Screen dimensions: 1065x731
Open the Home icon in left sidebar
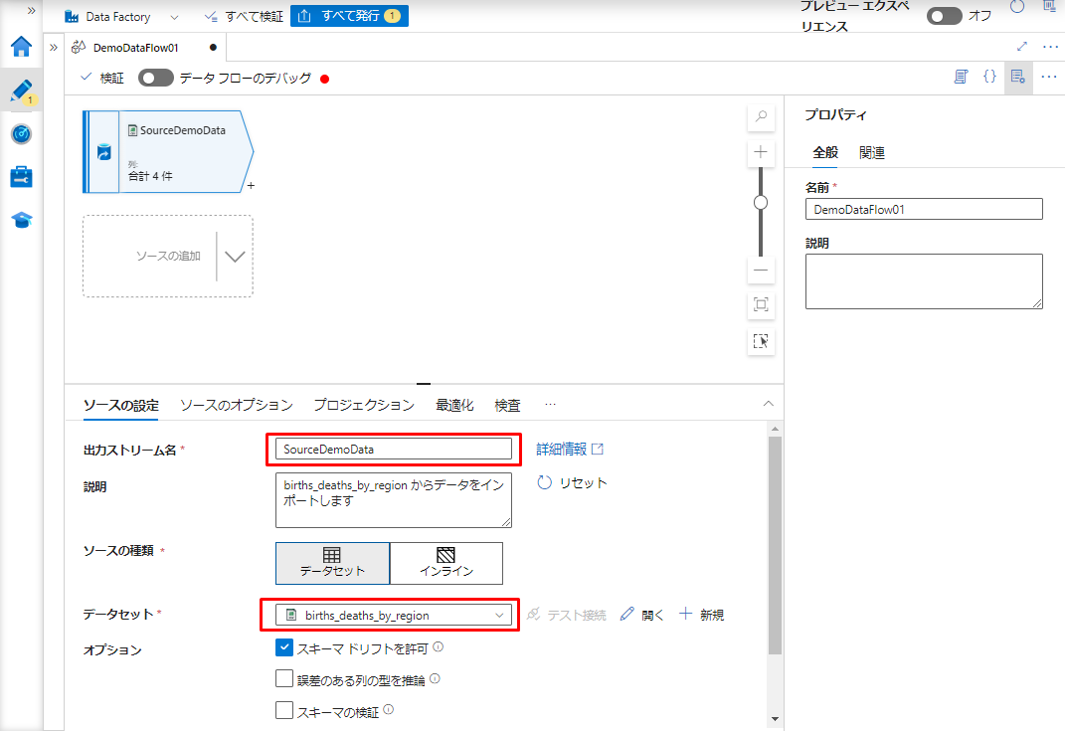click(21, 47)
